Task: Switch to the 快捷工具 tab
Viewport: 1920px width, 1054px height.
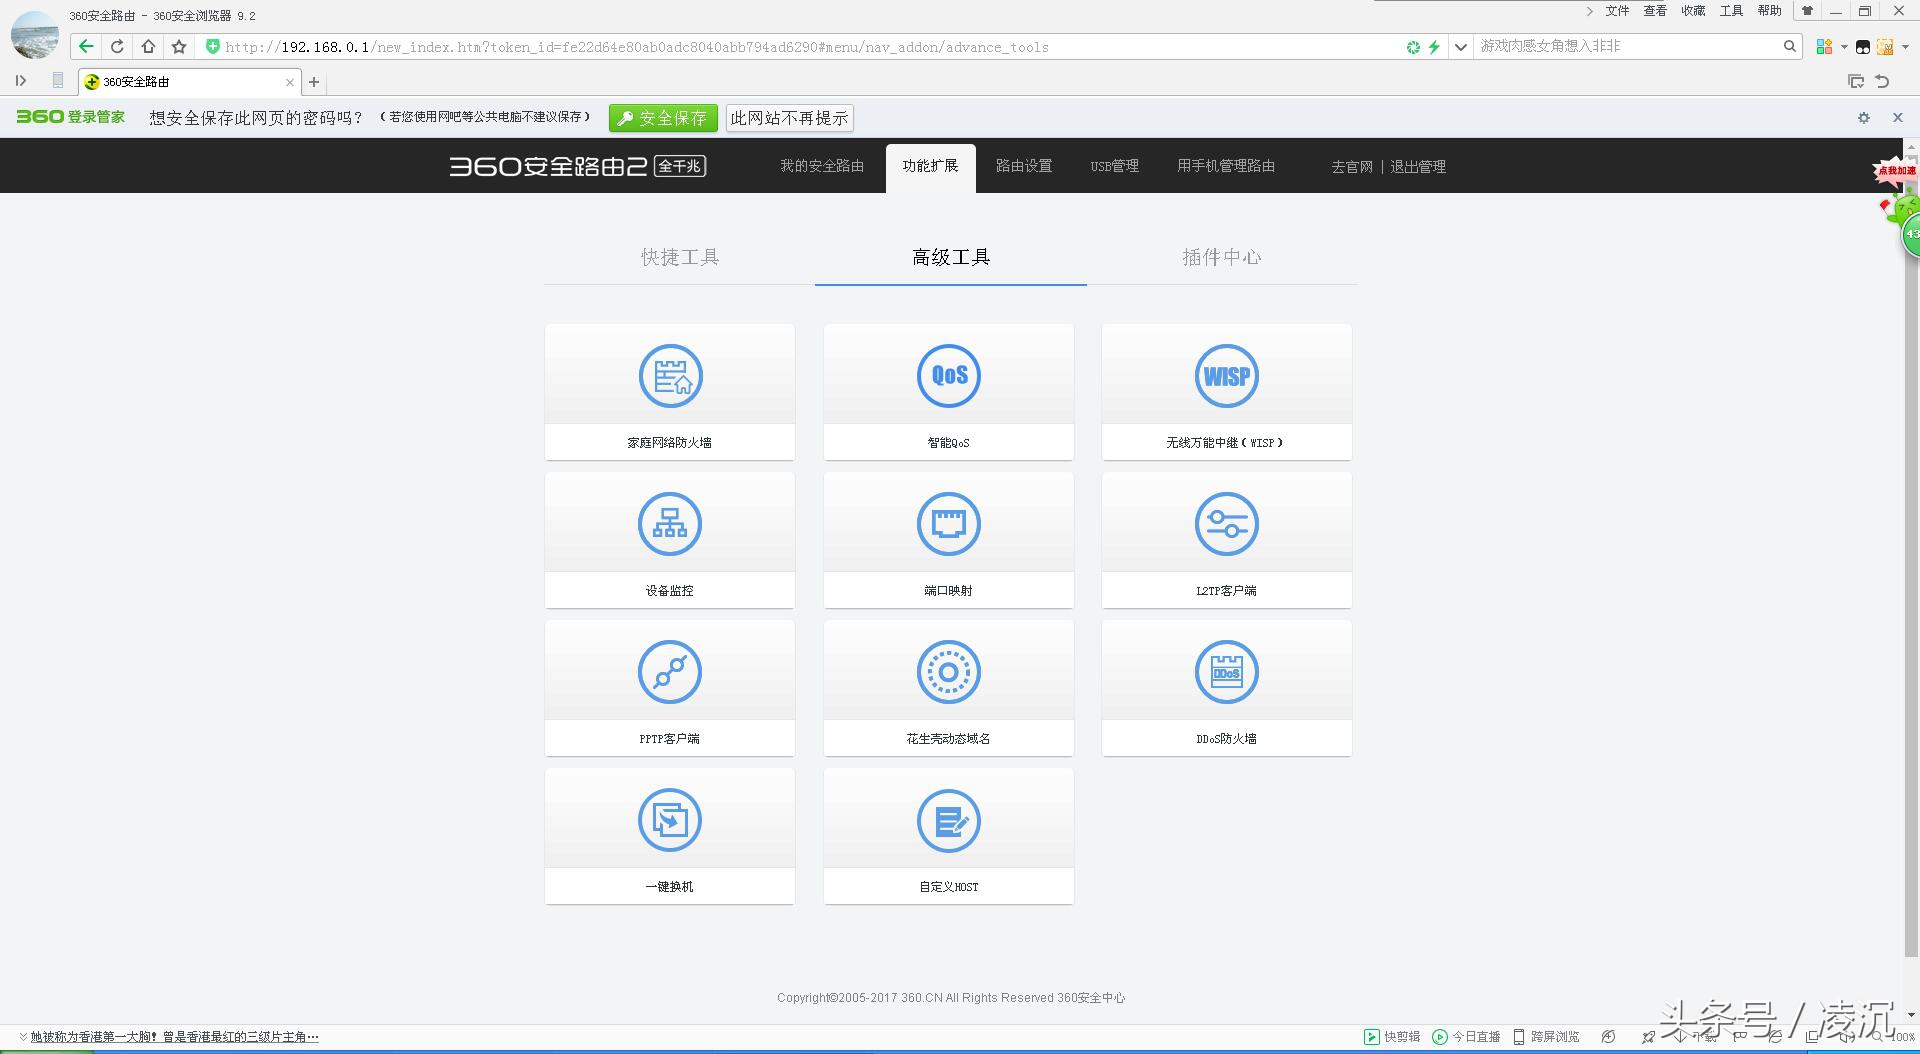Action: coord(680,258)
